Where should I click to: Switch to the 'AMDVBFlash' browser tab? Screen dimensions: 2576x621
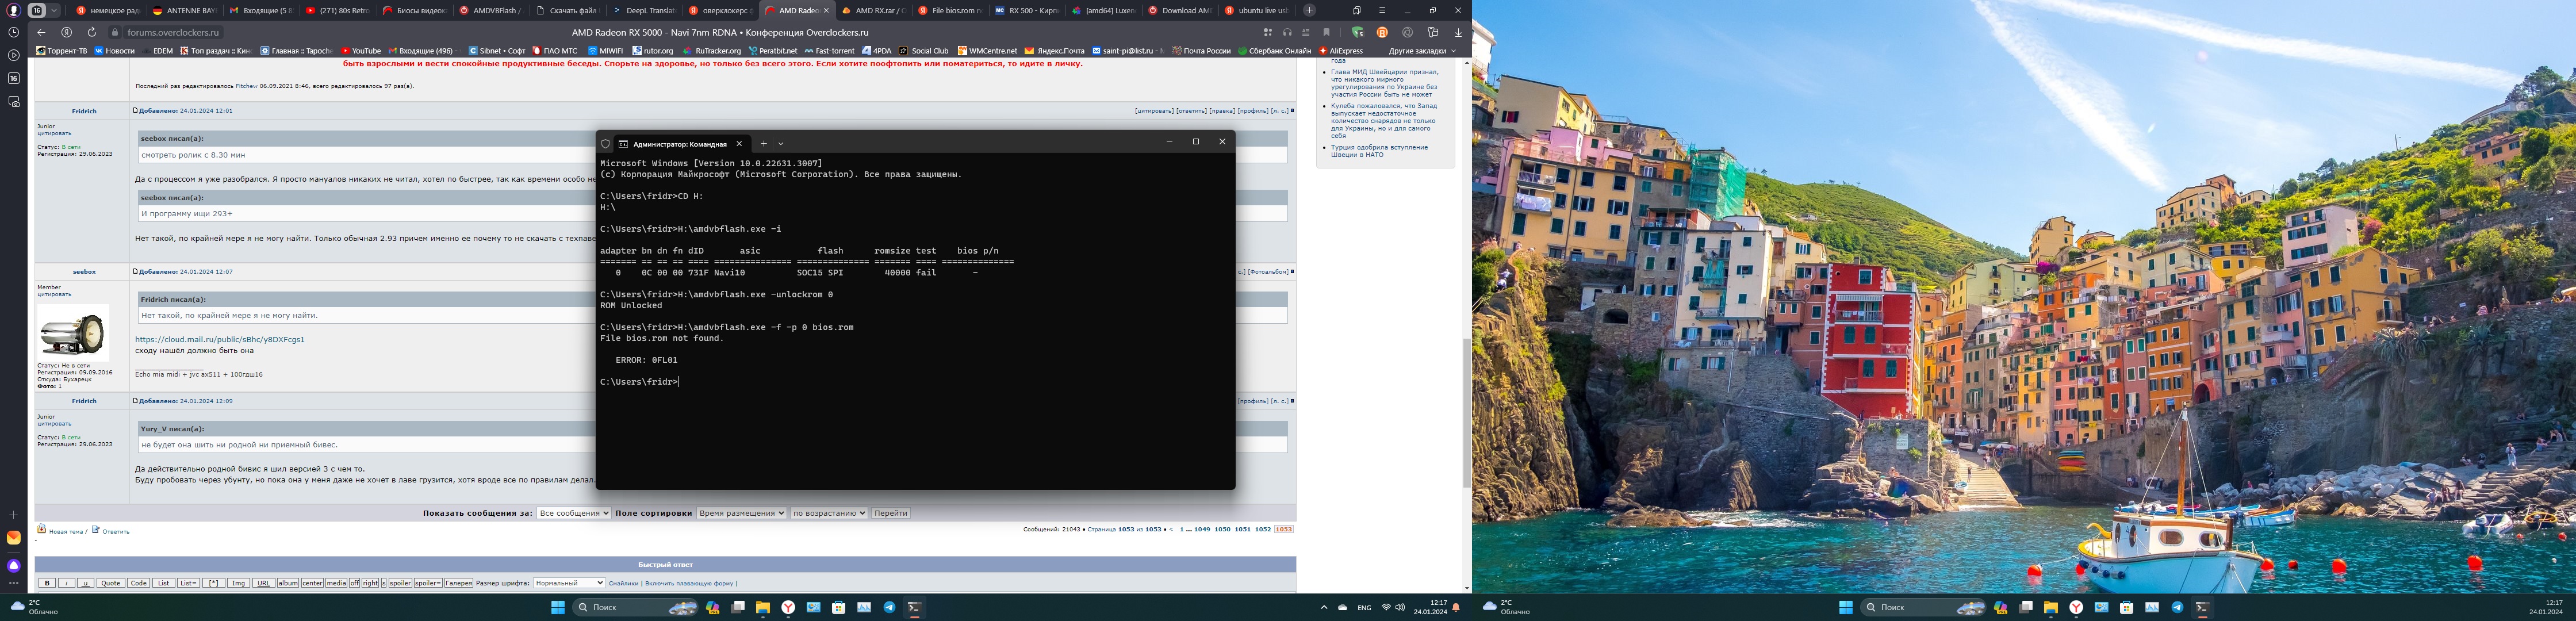494,11
